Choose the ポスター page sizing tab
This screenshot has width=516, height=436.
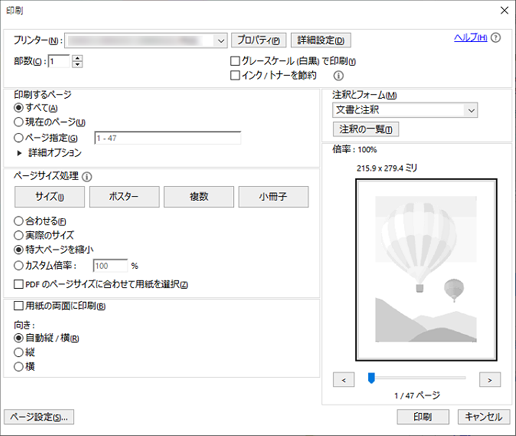(x=124, y=197)
